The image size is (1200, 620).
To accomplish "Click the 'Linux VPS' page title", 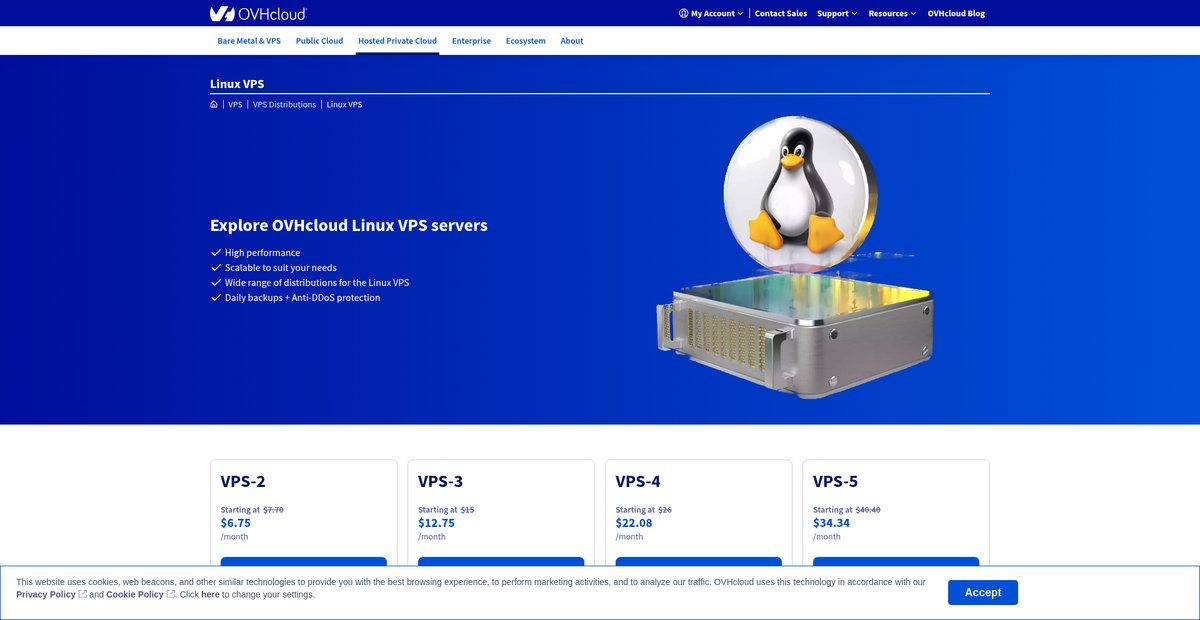I will 237,84.
